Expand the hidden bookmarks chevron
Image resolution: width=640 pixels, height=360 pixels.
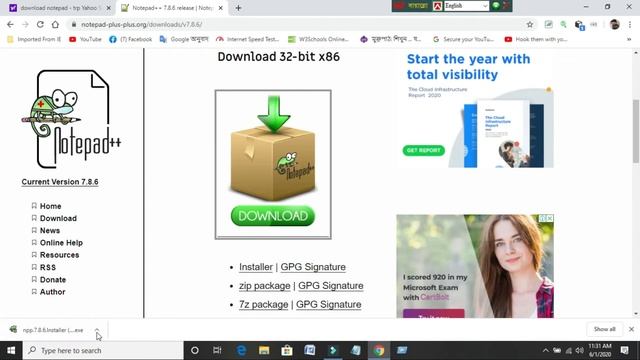coord(629,39)
